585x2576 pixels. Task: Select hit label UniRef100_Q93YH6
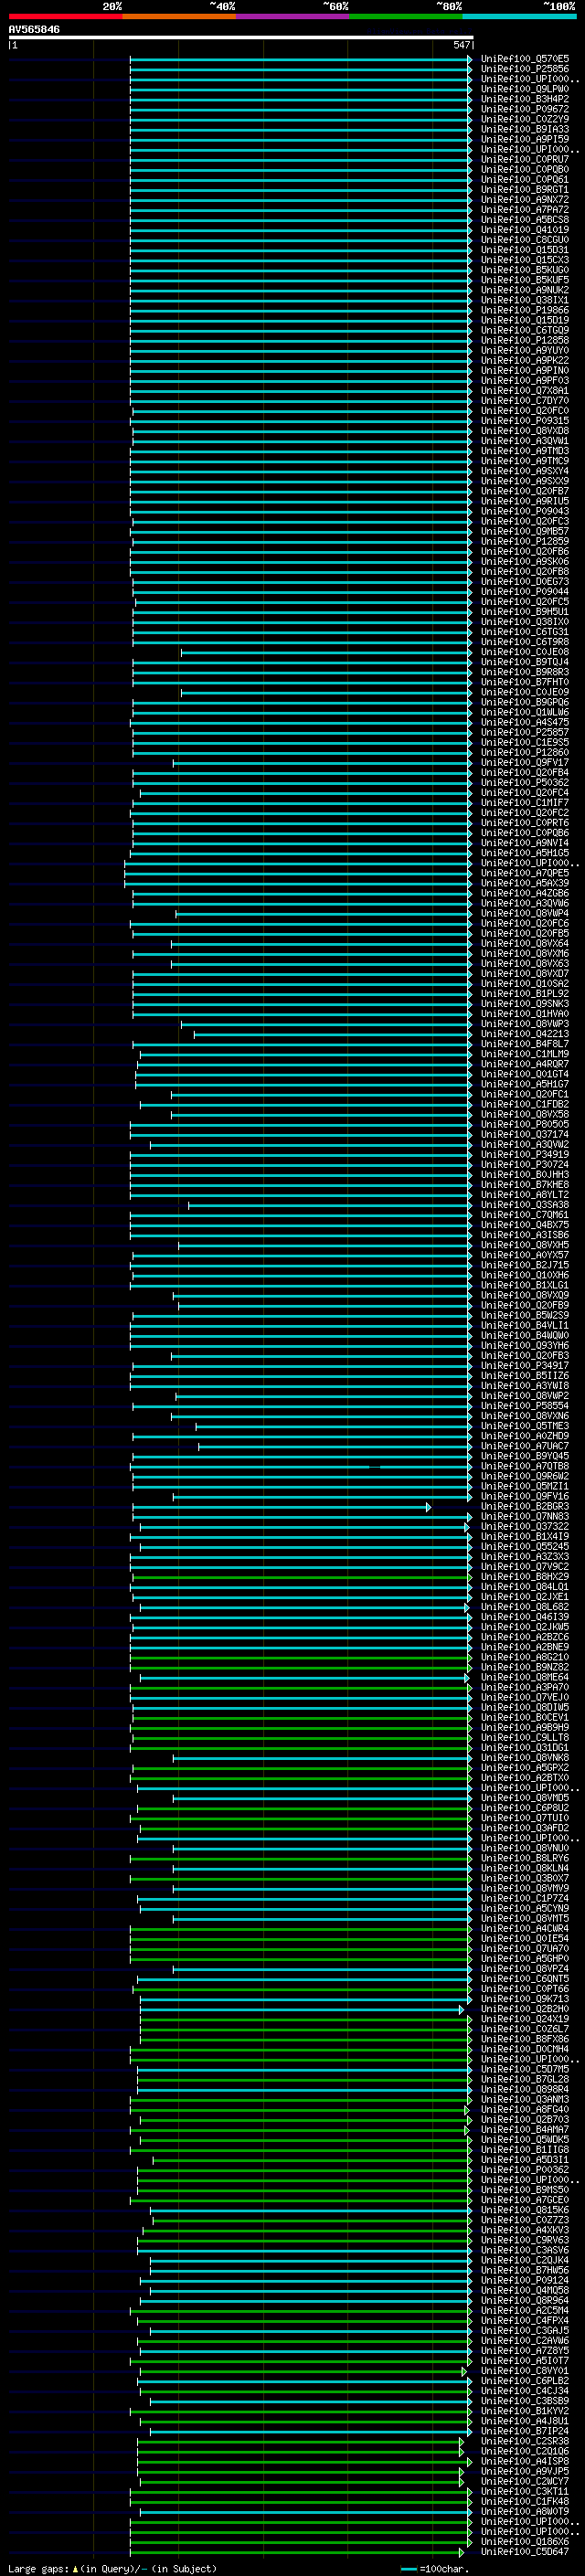(525, 1345)
